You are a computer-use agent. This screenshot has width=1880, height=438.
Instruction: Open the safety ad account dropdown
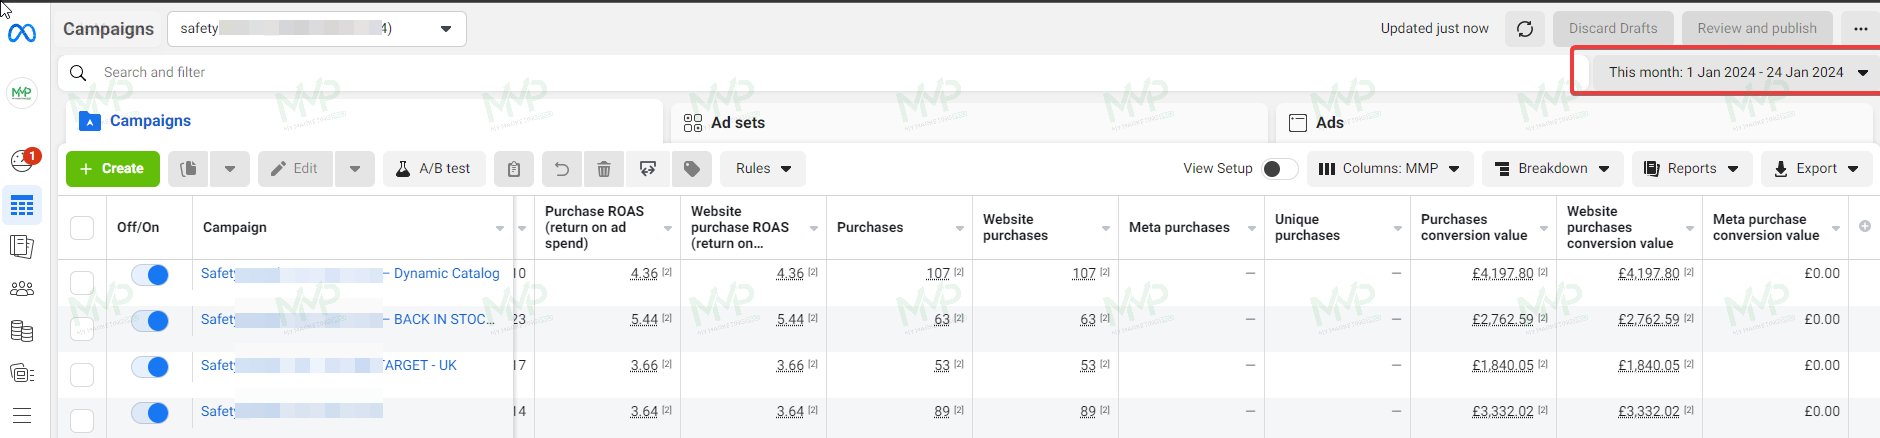point(317,29)
